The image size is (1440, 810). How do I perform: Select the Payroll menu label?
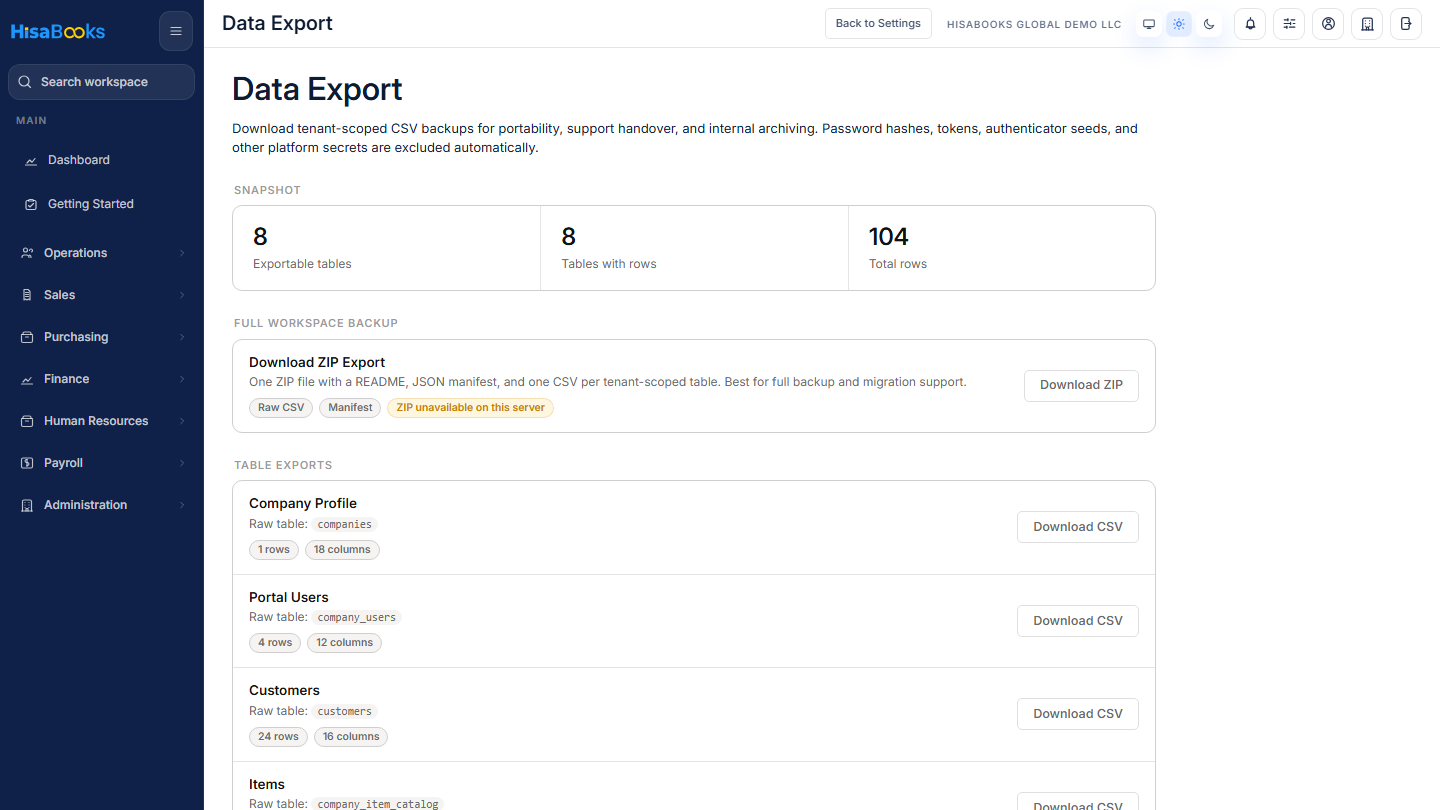click(63, 463)
